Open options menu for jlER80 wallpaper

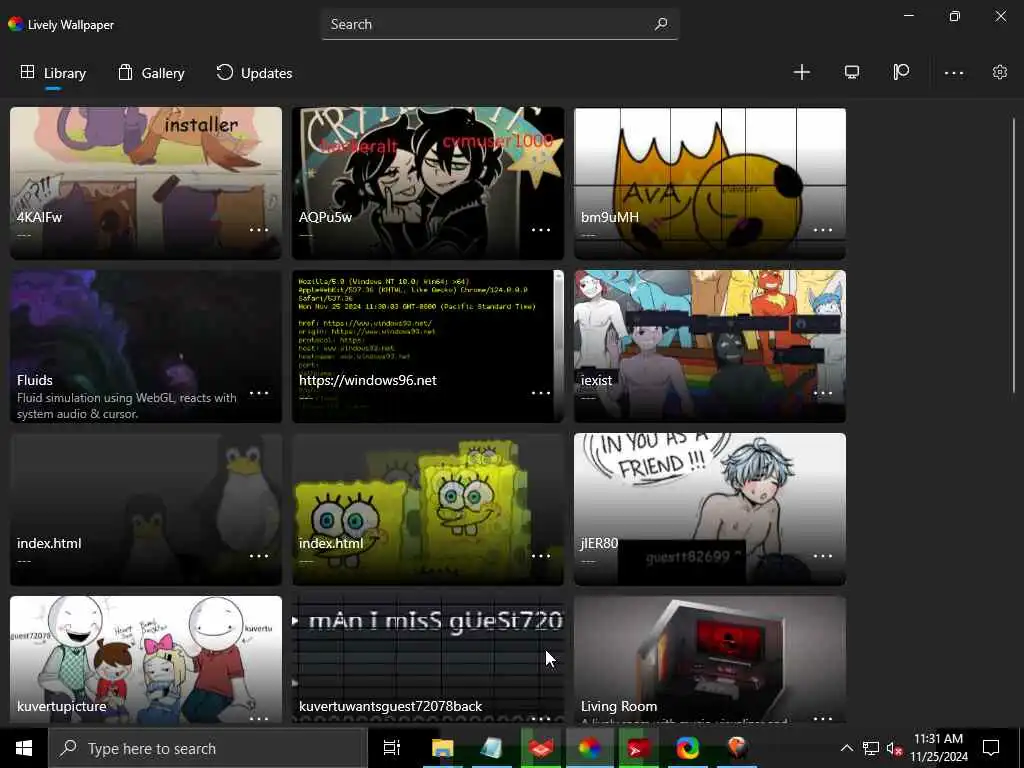coord(823,556)
